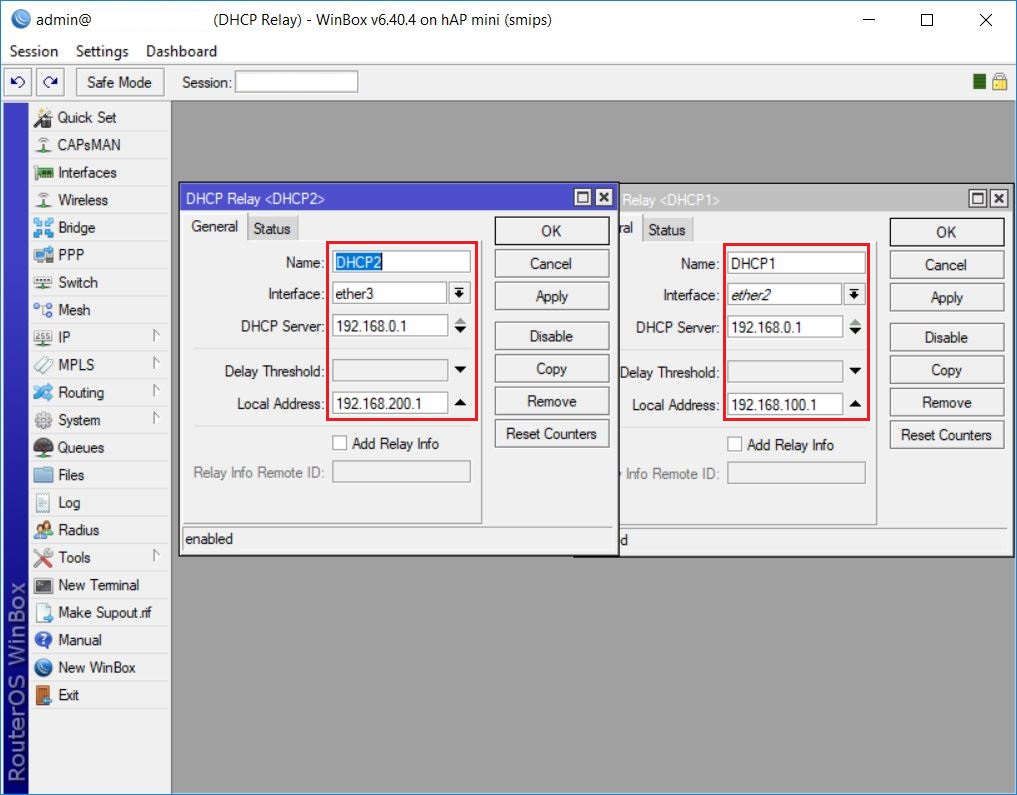Open Interface dropdown showing ether2

pos(854,294)
